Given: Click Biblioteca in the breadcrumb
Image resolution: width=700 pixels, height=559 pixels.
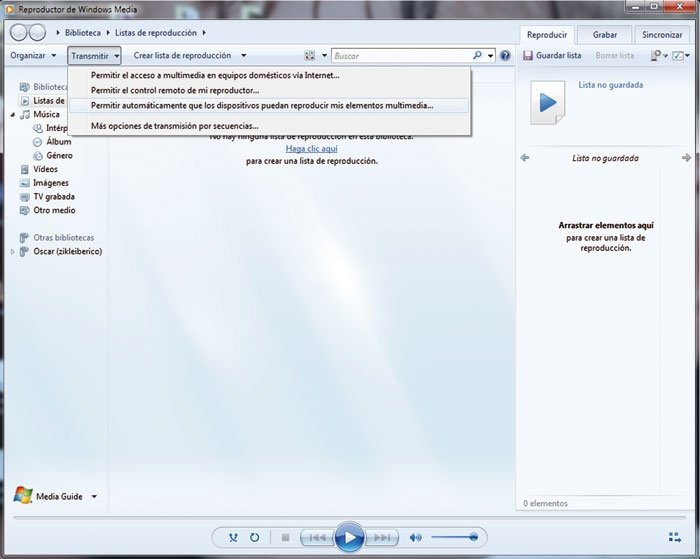Looking at the screenshot, I should (x=83, y=33).
